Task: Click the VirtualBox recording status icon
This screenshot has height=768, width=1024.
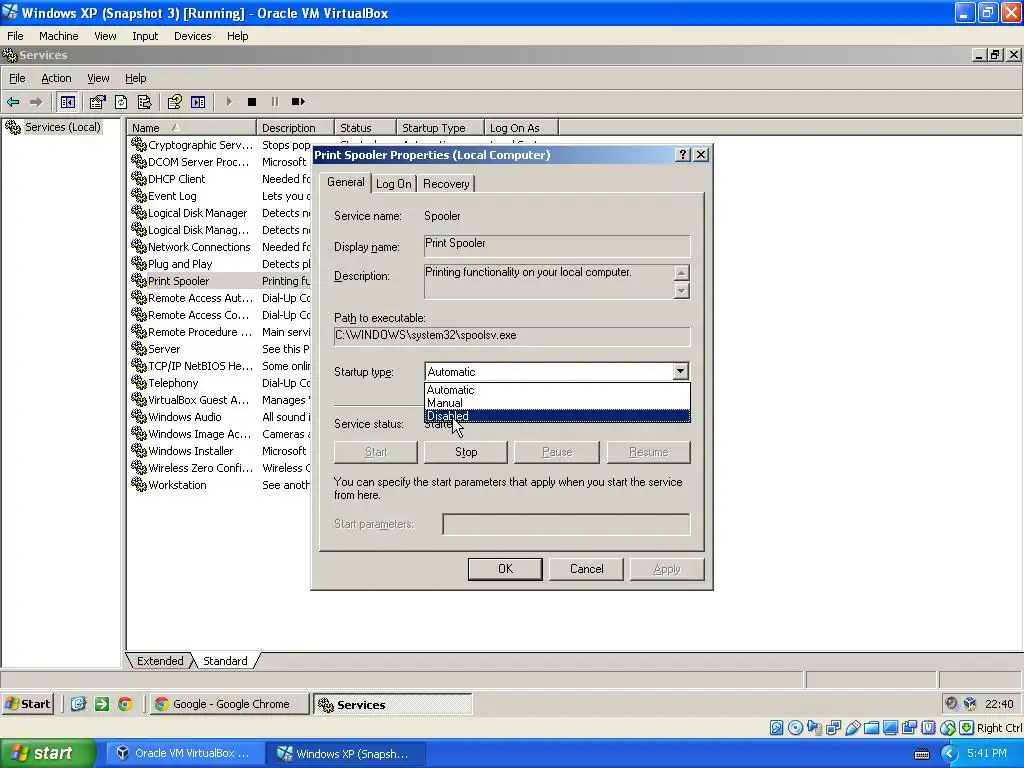Action: tap(909, 728)
